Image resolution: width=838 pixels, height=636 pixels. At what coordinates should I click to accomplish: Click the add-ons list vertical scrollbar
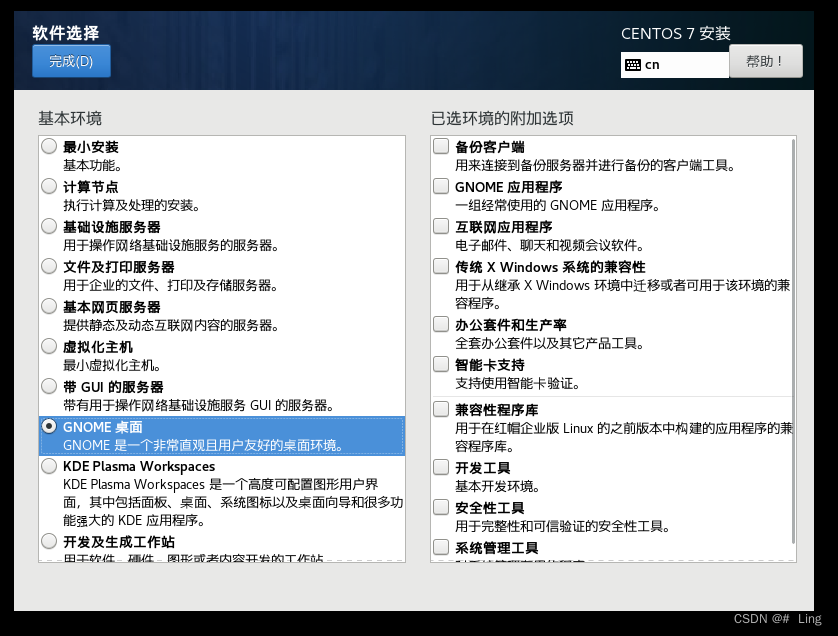794,342
